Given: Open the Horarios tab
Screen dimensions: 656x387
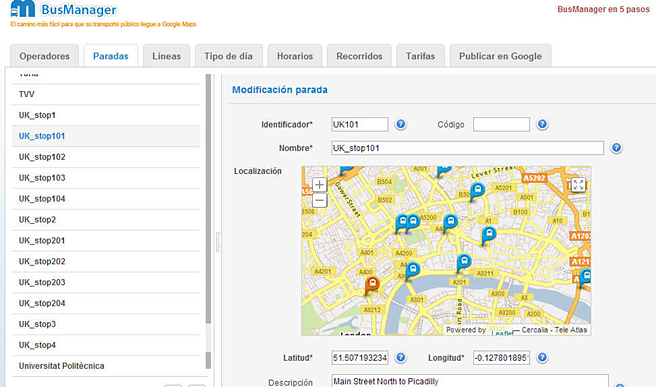Looking at the screenshot, I should coord(295,56).
